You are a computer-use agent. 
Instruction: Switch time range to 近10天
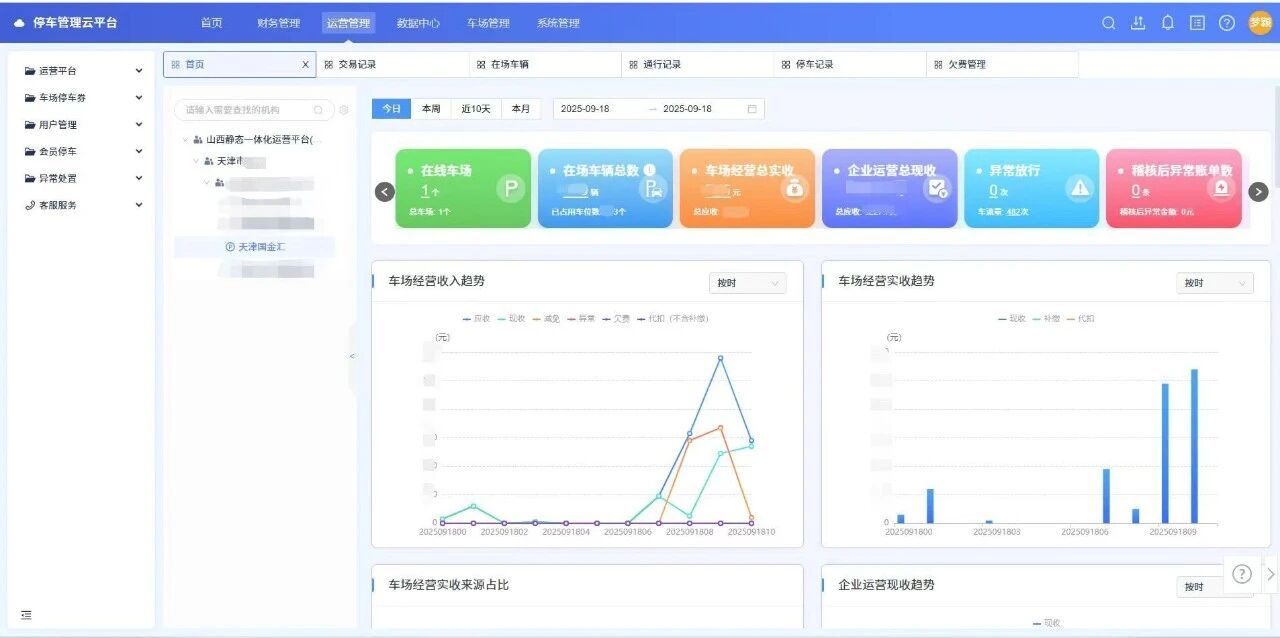tap(475, 109)
